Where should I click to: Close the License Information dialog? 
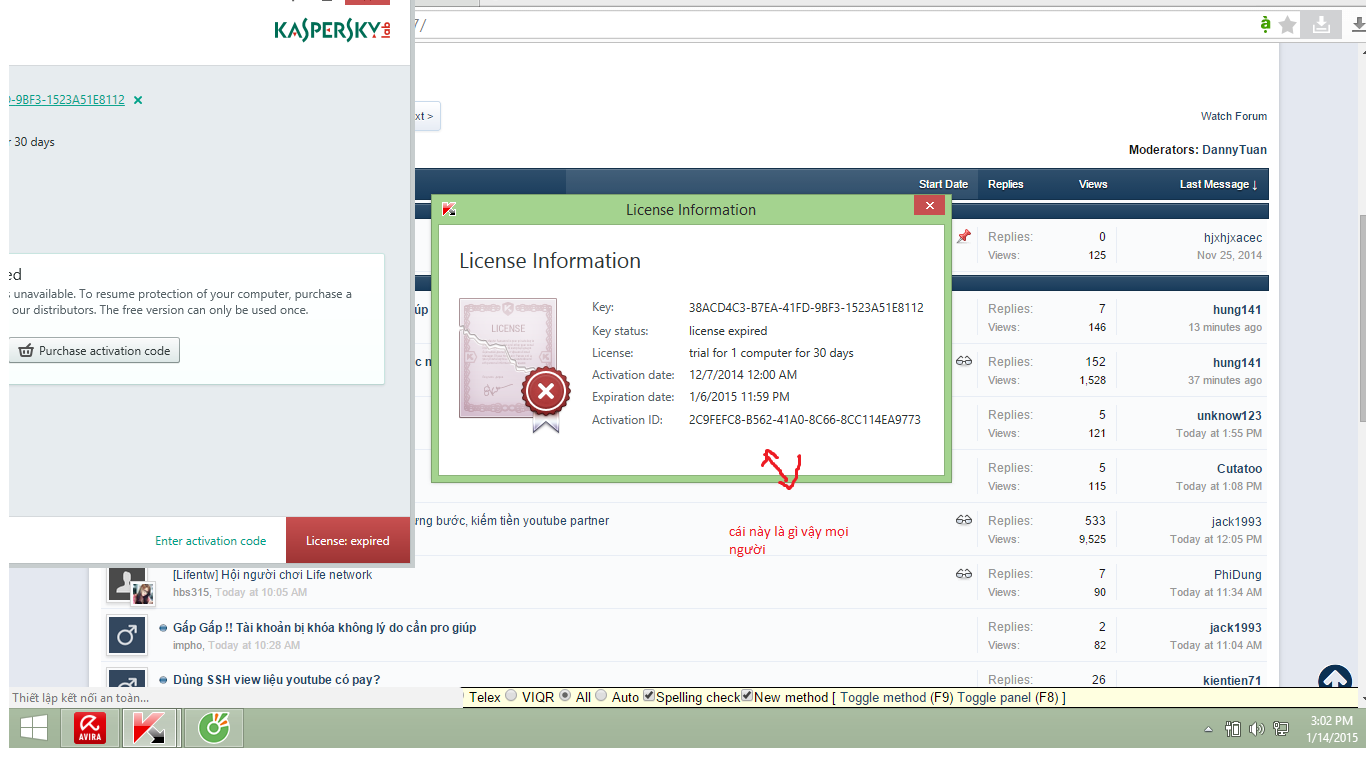point(929,206)
